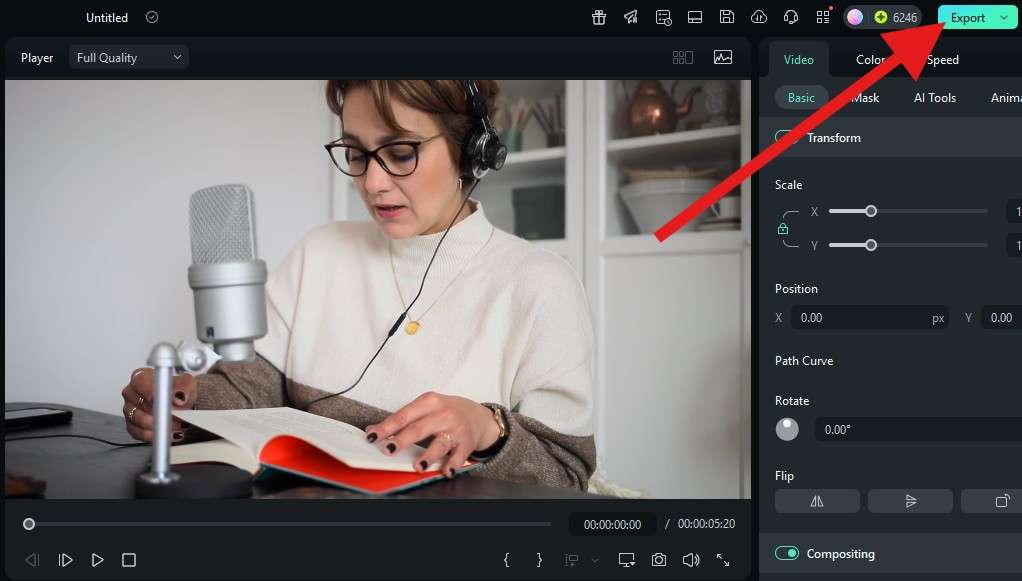Switch to the Video tab
Viewport: 1022px width, 581px height.
[x=798, y=59]
